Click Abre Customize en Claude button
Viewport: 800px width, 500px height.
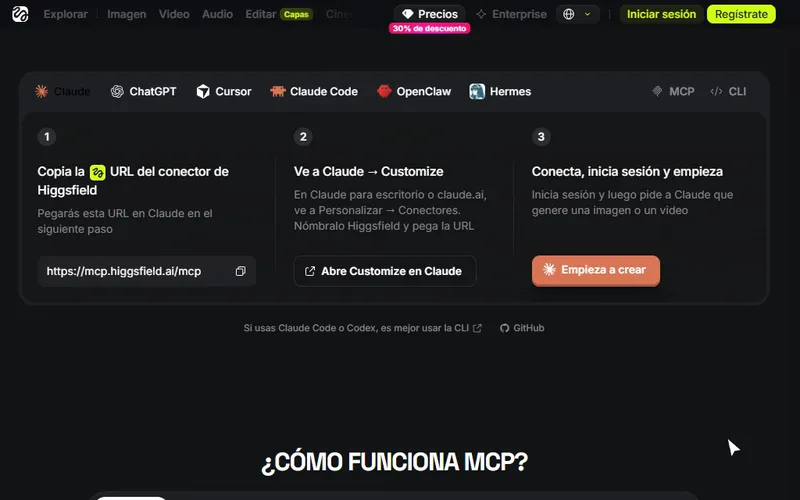tap(385, 271)
